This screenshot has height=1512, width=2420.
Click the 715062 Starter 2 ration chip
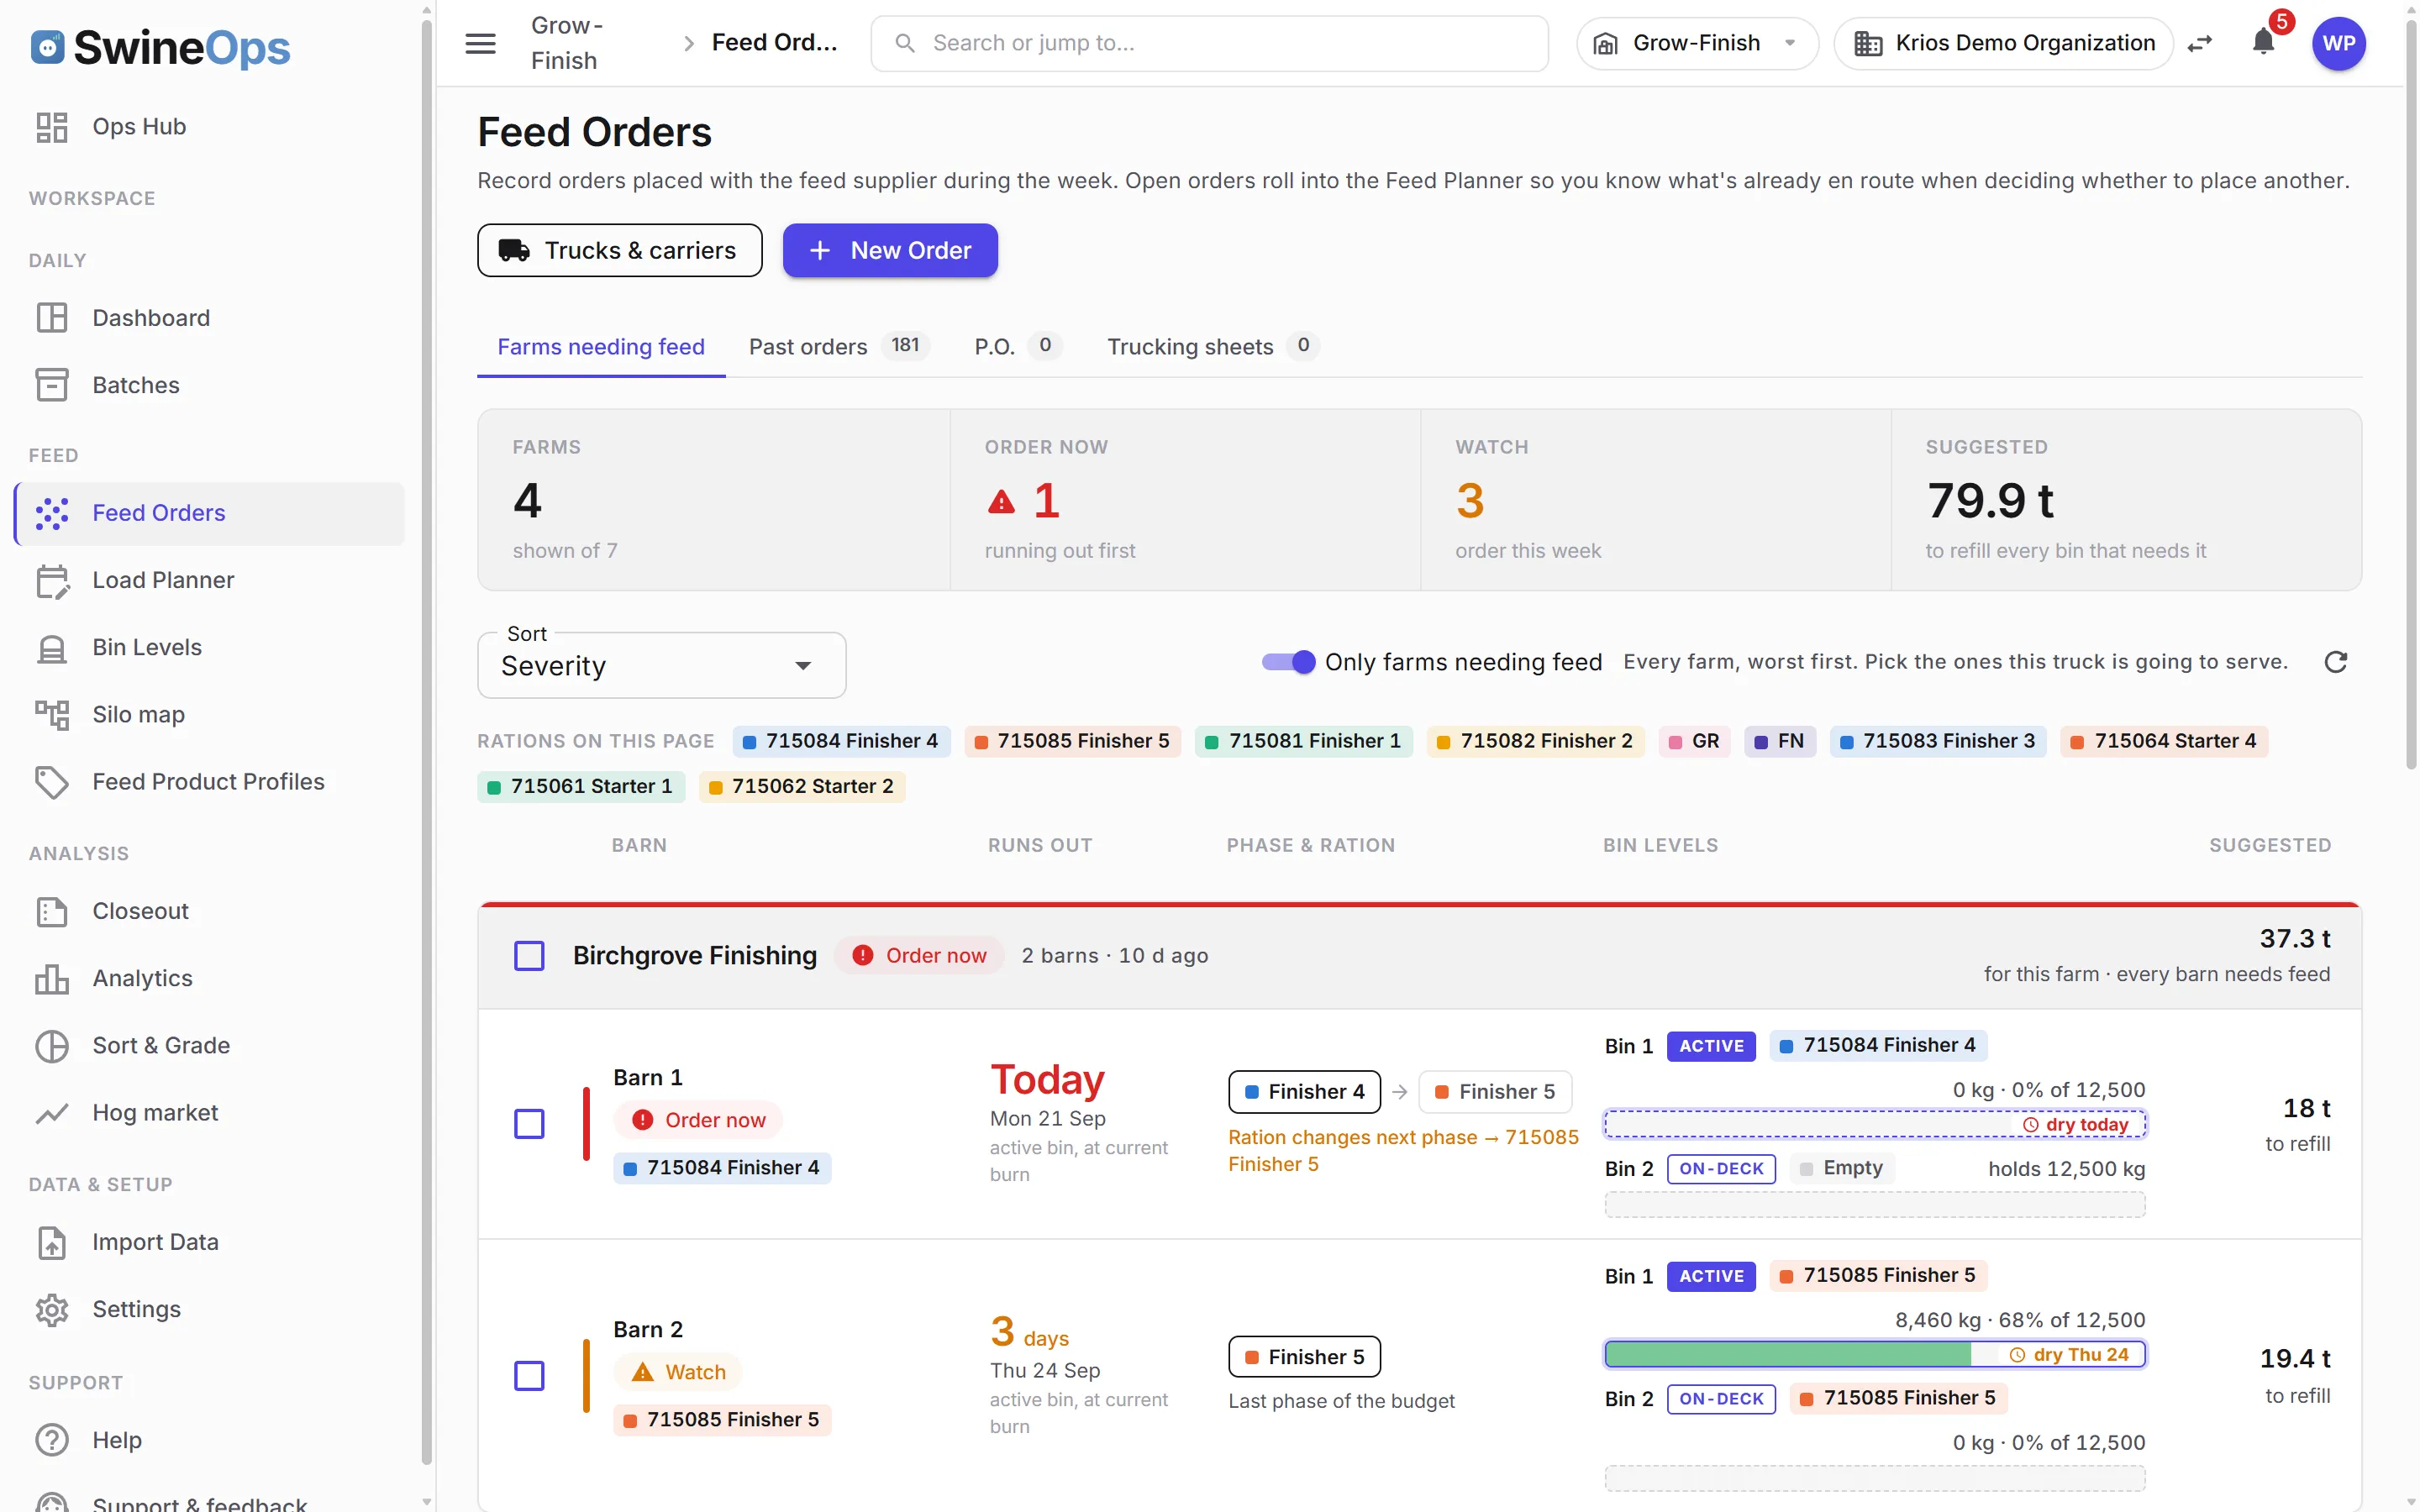pyautogui.click(x=802, y=787)
